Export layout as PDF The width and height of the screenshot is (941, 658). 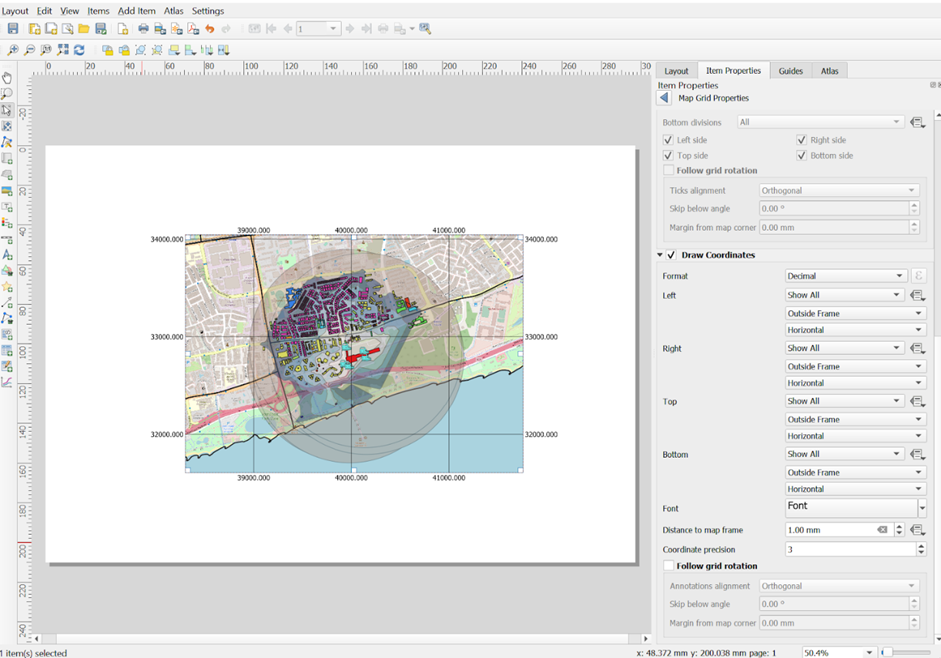click(193, 29)
